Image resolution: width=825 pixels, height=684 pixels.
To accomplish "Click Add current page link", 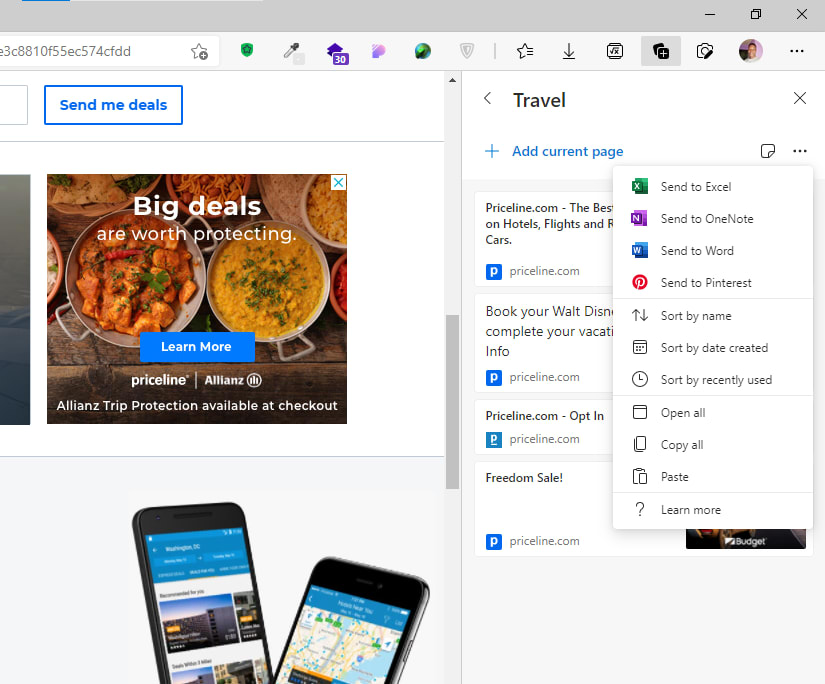I will pyautogui.click(x=567, y=151).
